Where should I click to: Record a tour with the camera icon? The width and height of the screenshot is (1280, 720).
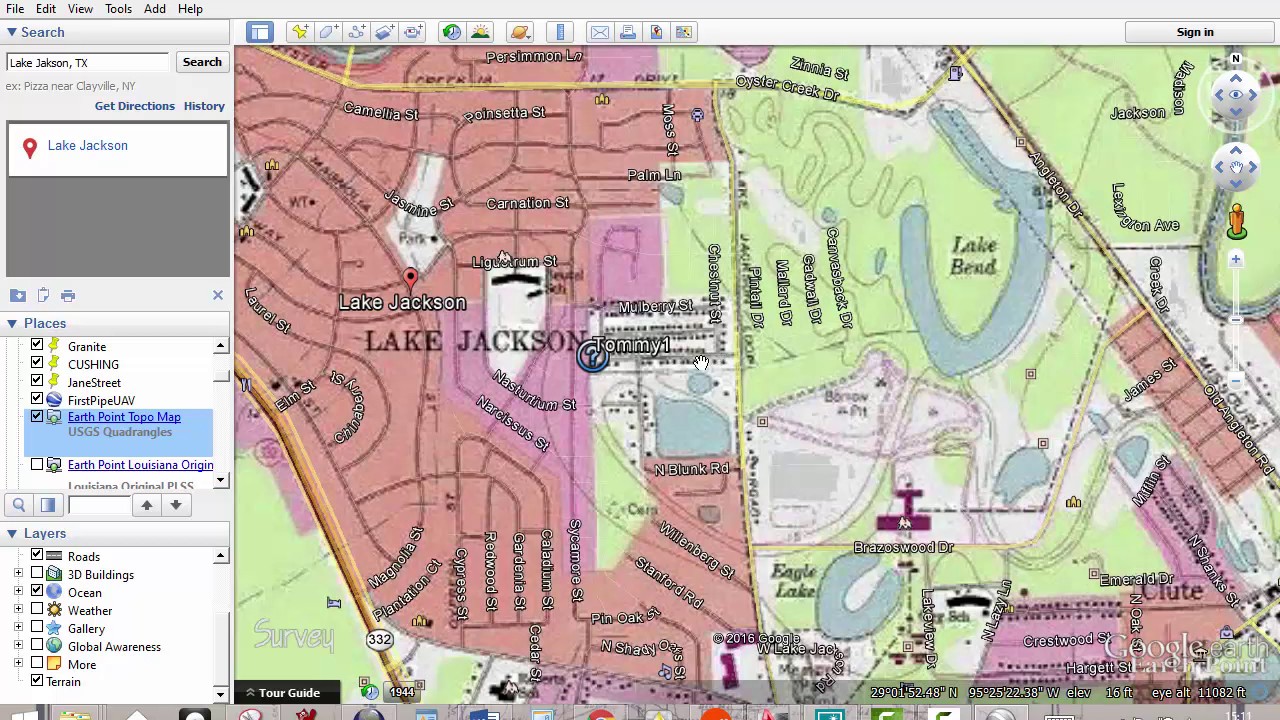point(413,32)
